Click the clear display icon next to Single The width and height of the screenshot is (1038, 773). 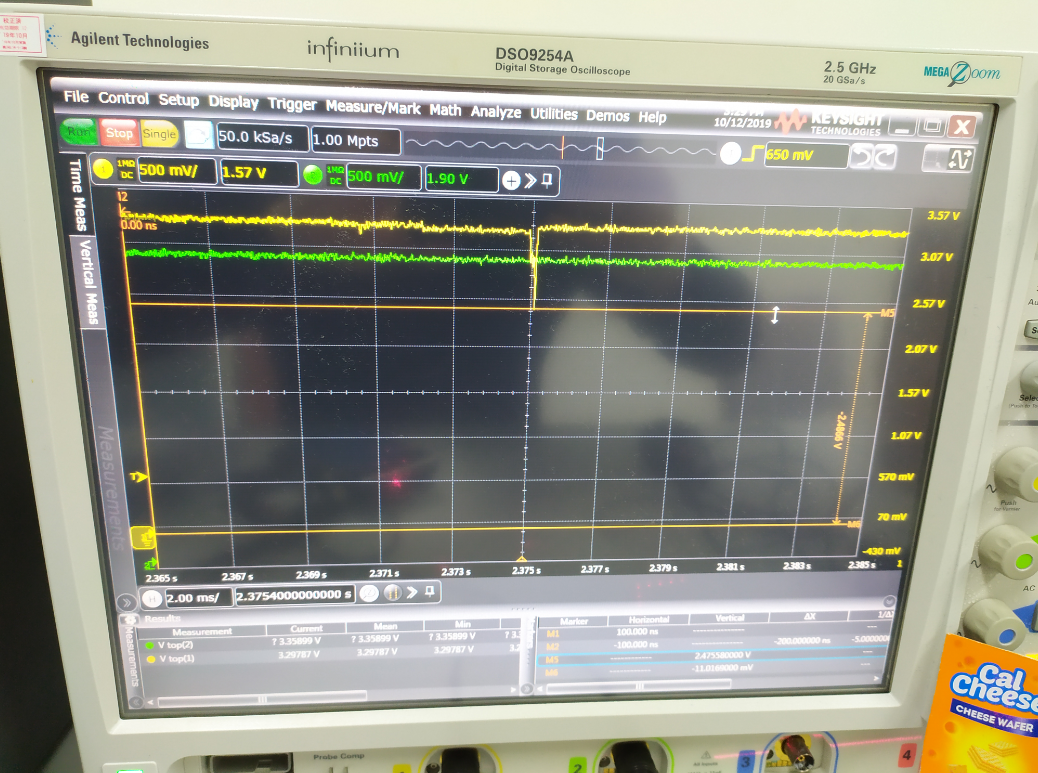tap(198, 136)
